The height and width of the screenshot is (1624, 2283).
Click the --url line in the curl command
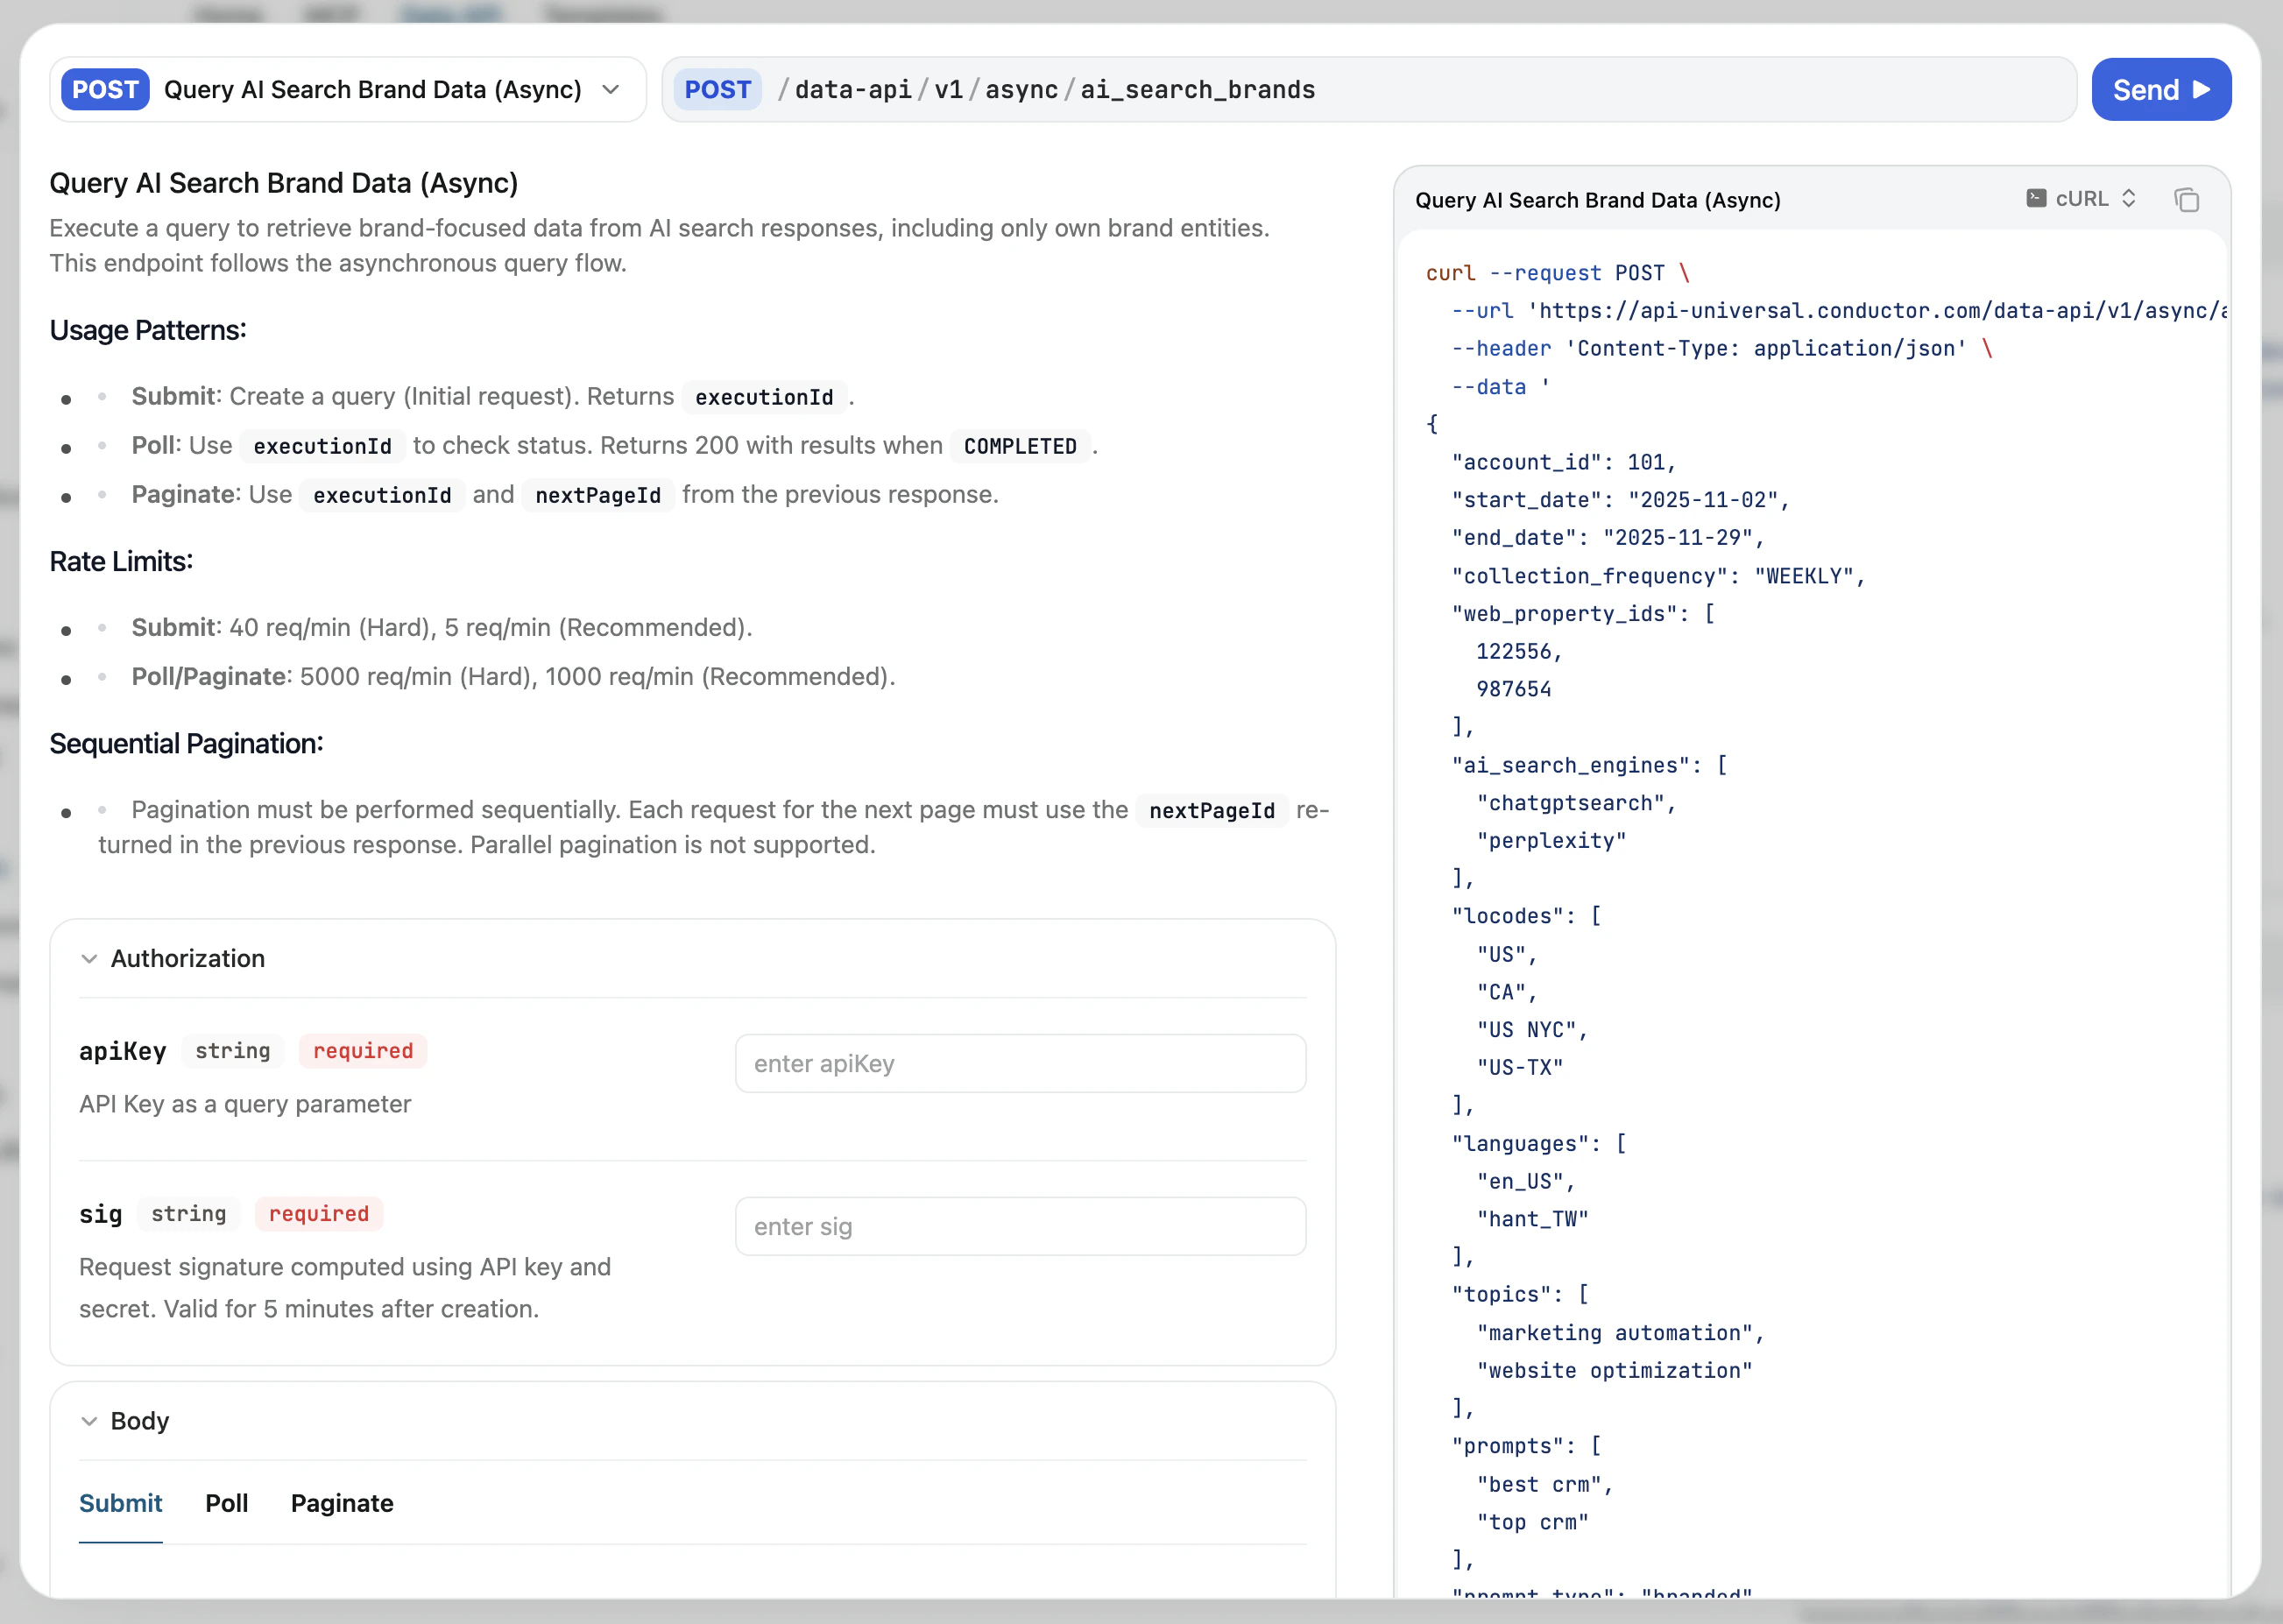(x=1838, y=311)
